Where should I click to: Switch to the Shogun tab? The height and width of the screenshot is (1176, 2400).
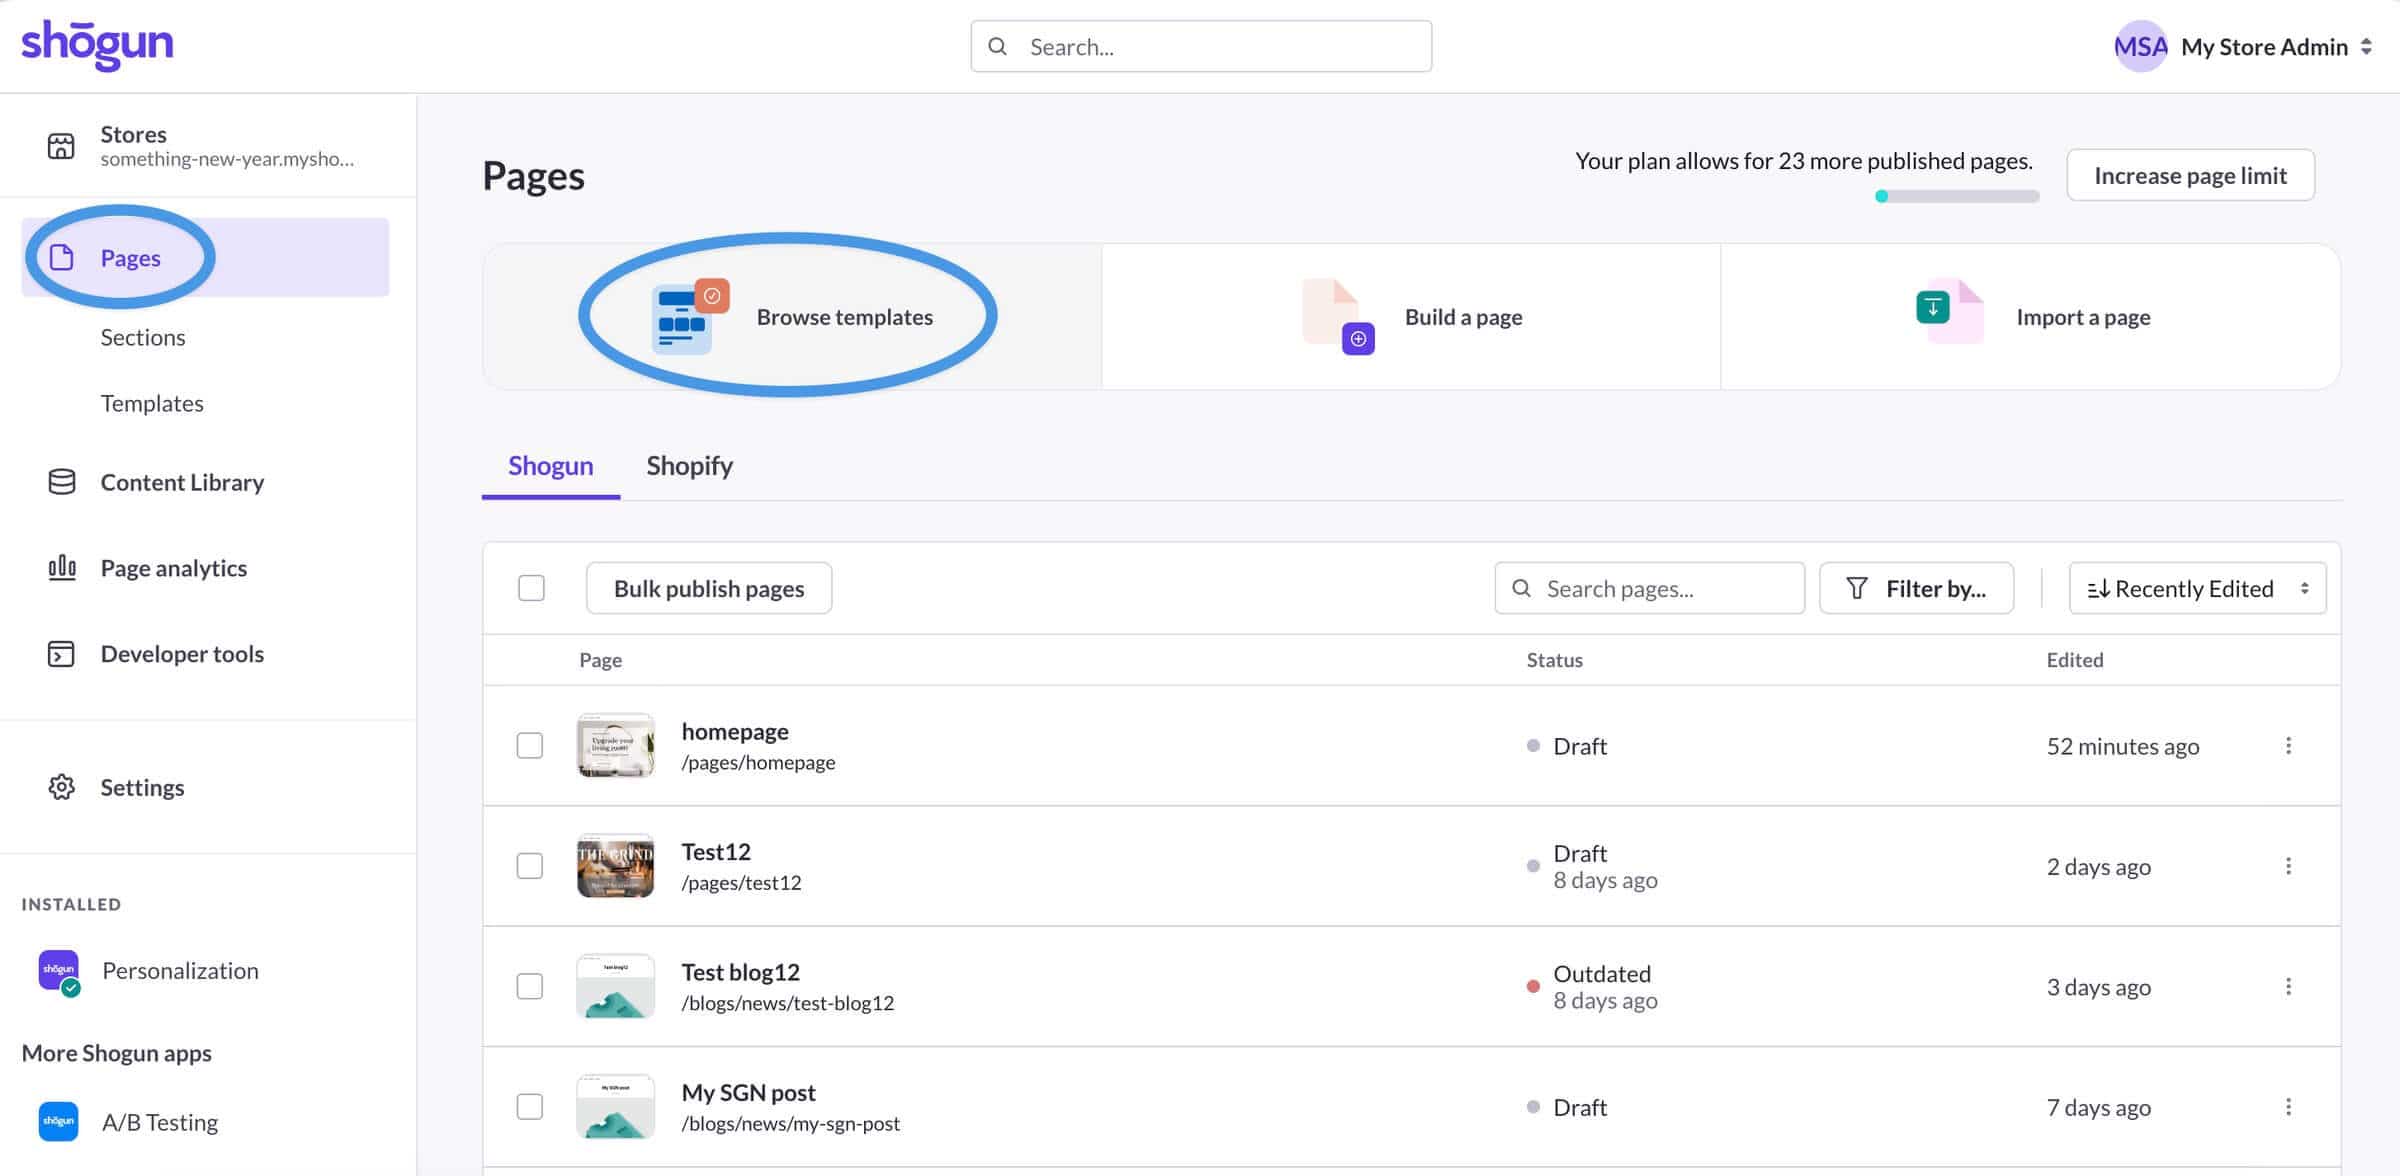(550, 466)
